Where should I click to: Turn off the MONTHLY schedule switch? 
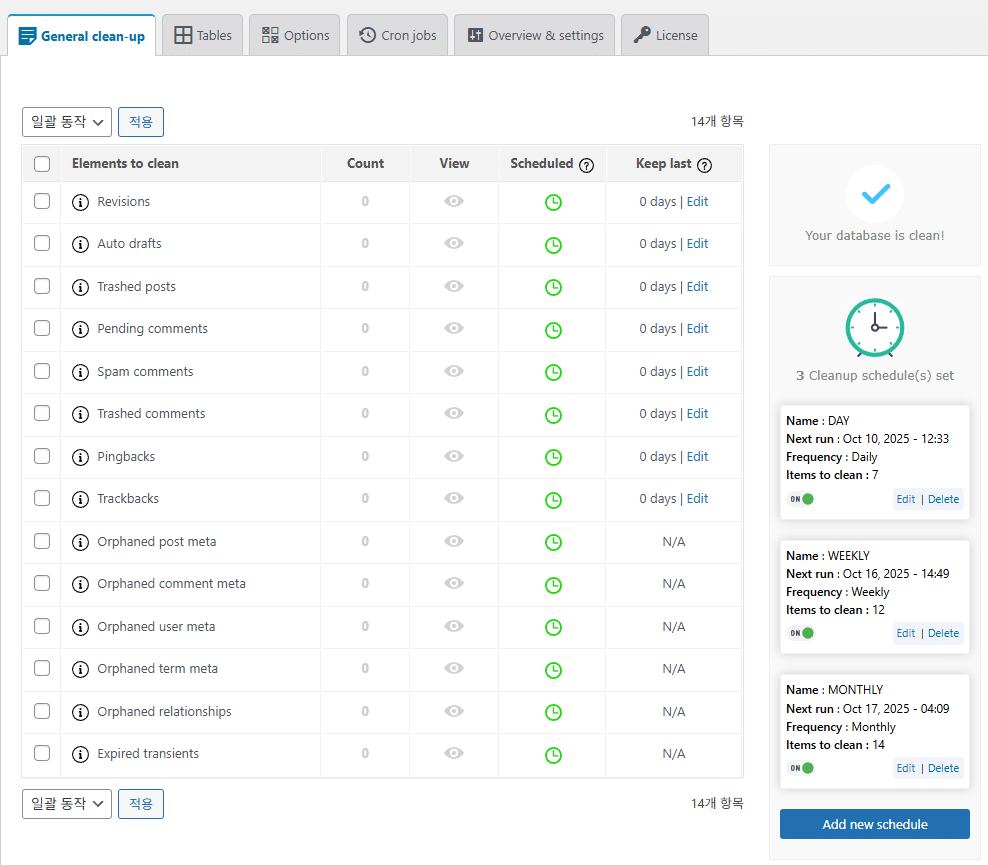801,768
